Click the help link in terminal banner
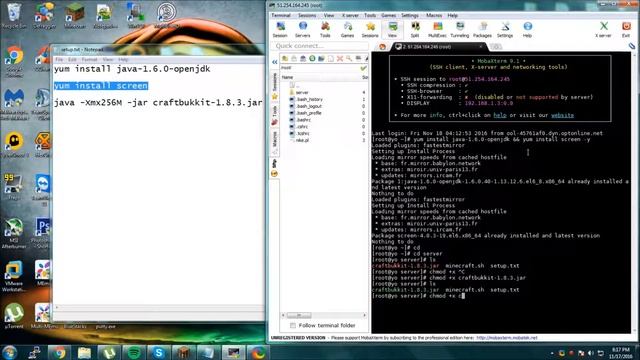Viewport: 640px width, 360px height. tap(500, 116)
